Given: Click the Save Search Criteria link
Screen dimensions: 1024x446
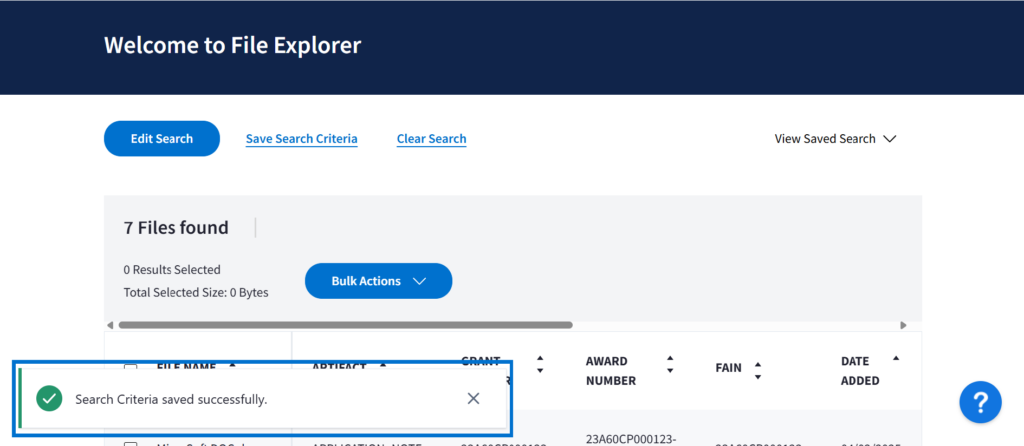Looking at the screenshot, I should point(301,139).
